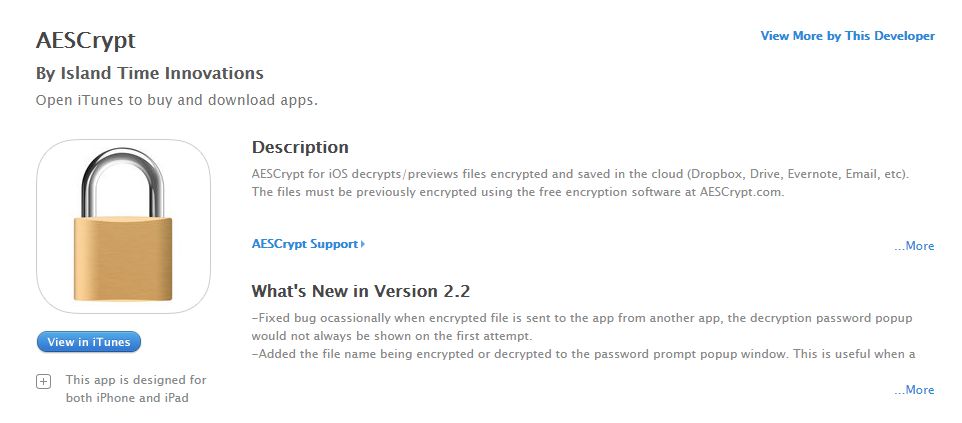This screenshot has width=962, height=423.
Task: Expand the plus icon beside device compatibility
Action: pyautogui.click(x=43, y=382)
